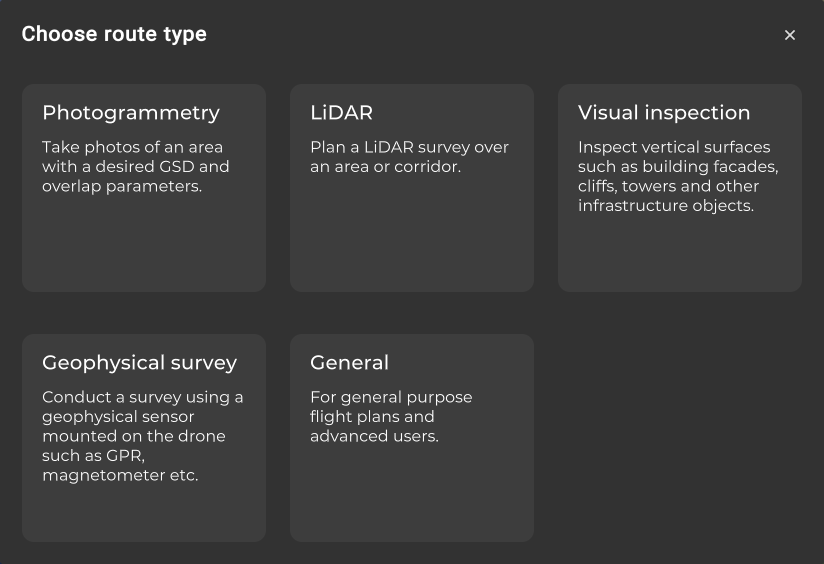Click the general purpose flight plans description

point(391,416)
